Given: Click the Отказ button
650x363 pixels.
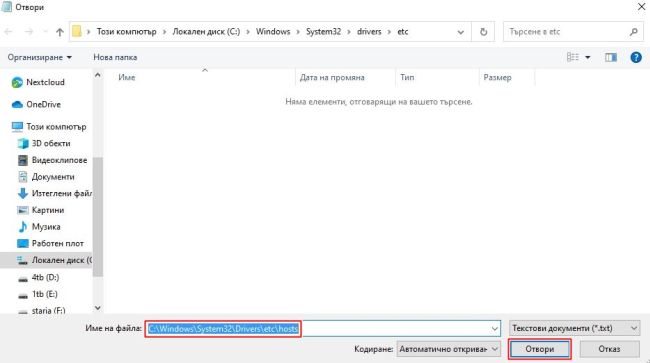Looking at the screenshot, I should coord(609,349).
